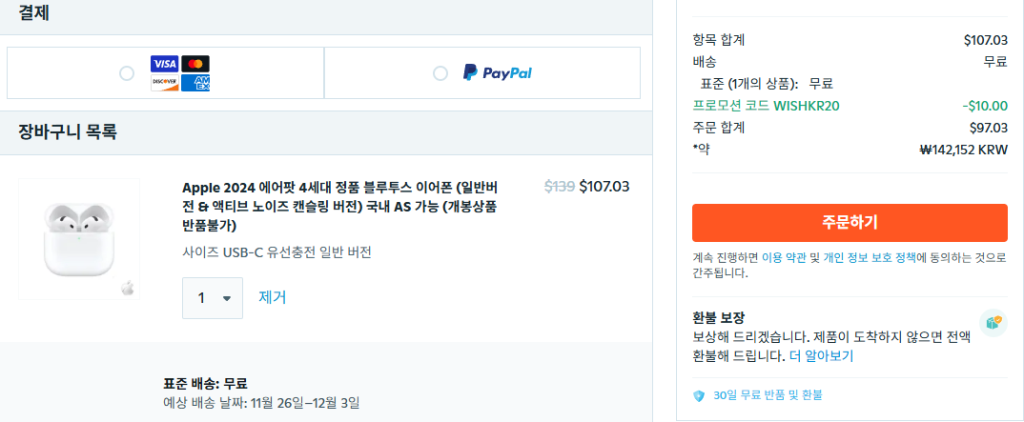1024x422 pixels.
Task: Open the 이용 약관 terms link
Action: pyautogui.click(x=784, y=258)
